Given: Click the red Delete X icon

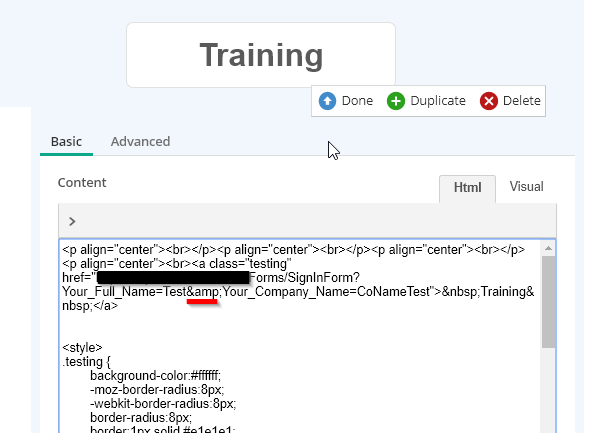Looking at the screenshot, I should [488, 101].
